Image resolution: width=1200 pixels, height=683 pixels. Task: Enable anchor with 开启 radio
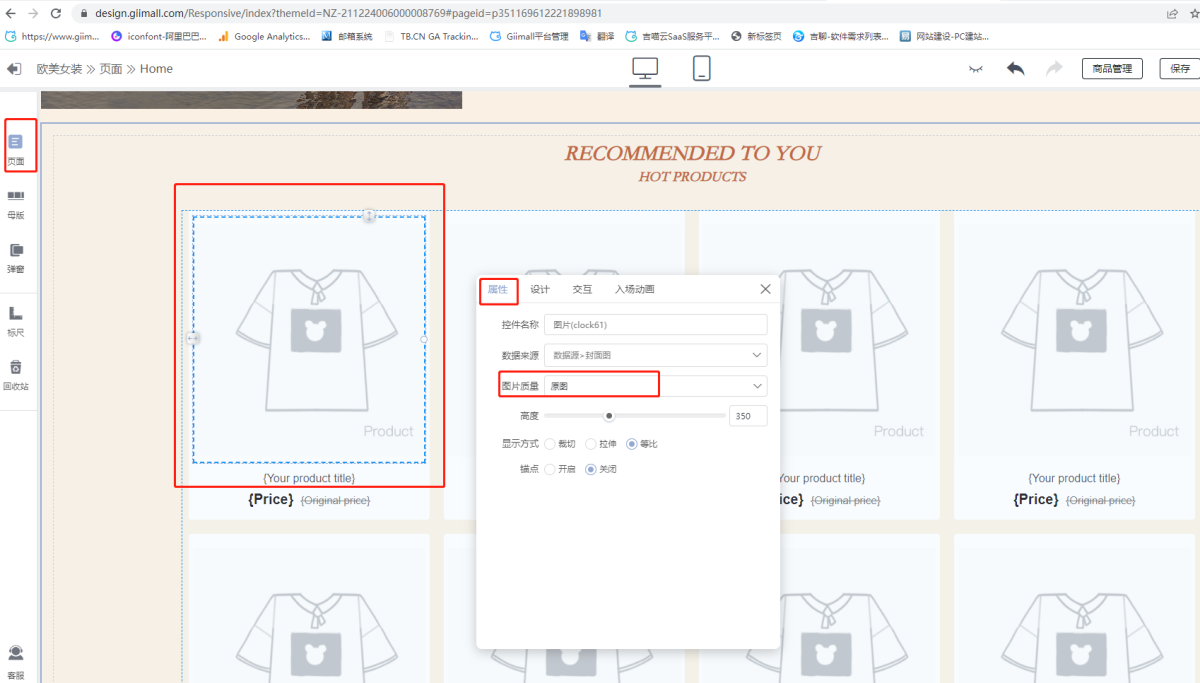click(550, 469)
